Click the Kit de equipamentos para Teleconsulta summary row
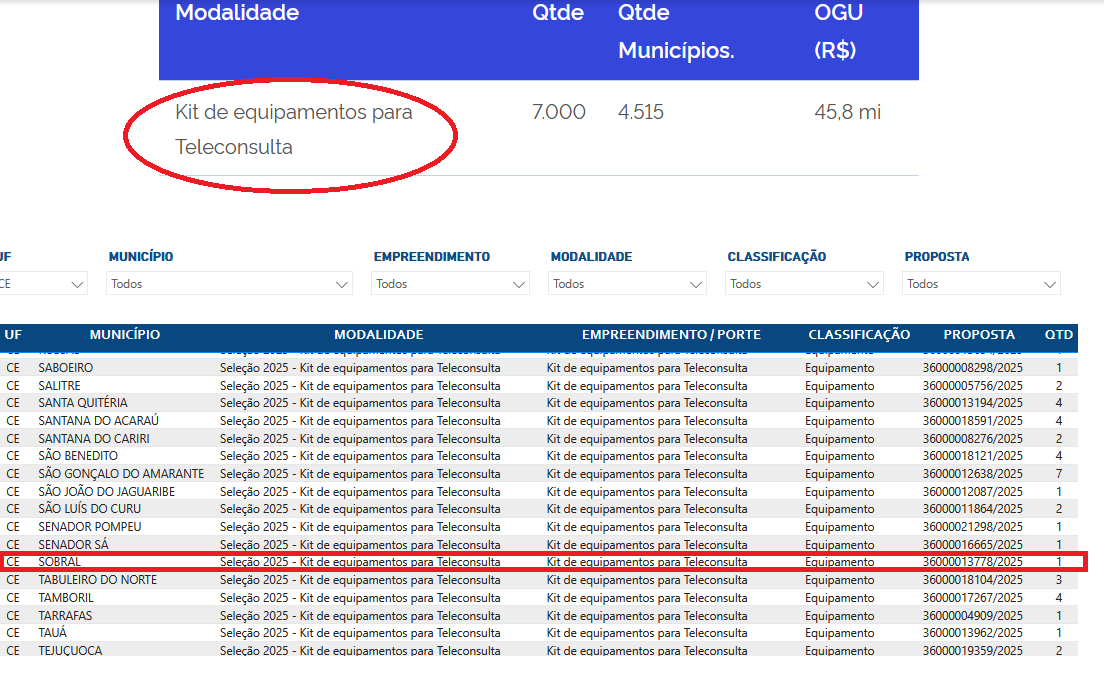This screenshot has width=1104, height=678. coord(294,129)
